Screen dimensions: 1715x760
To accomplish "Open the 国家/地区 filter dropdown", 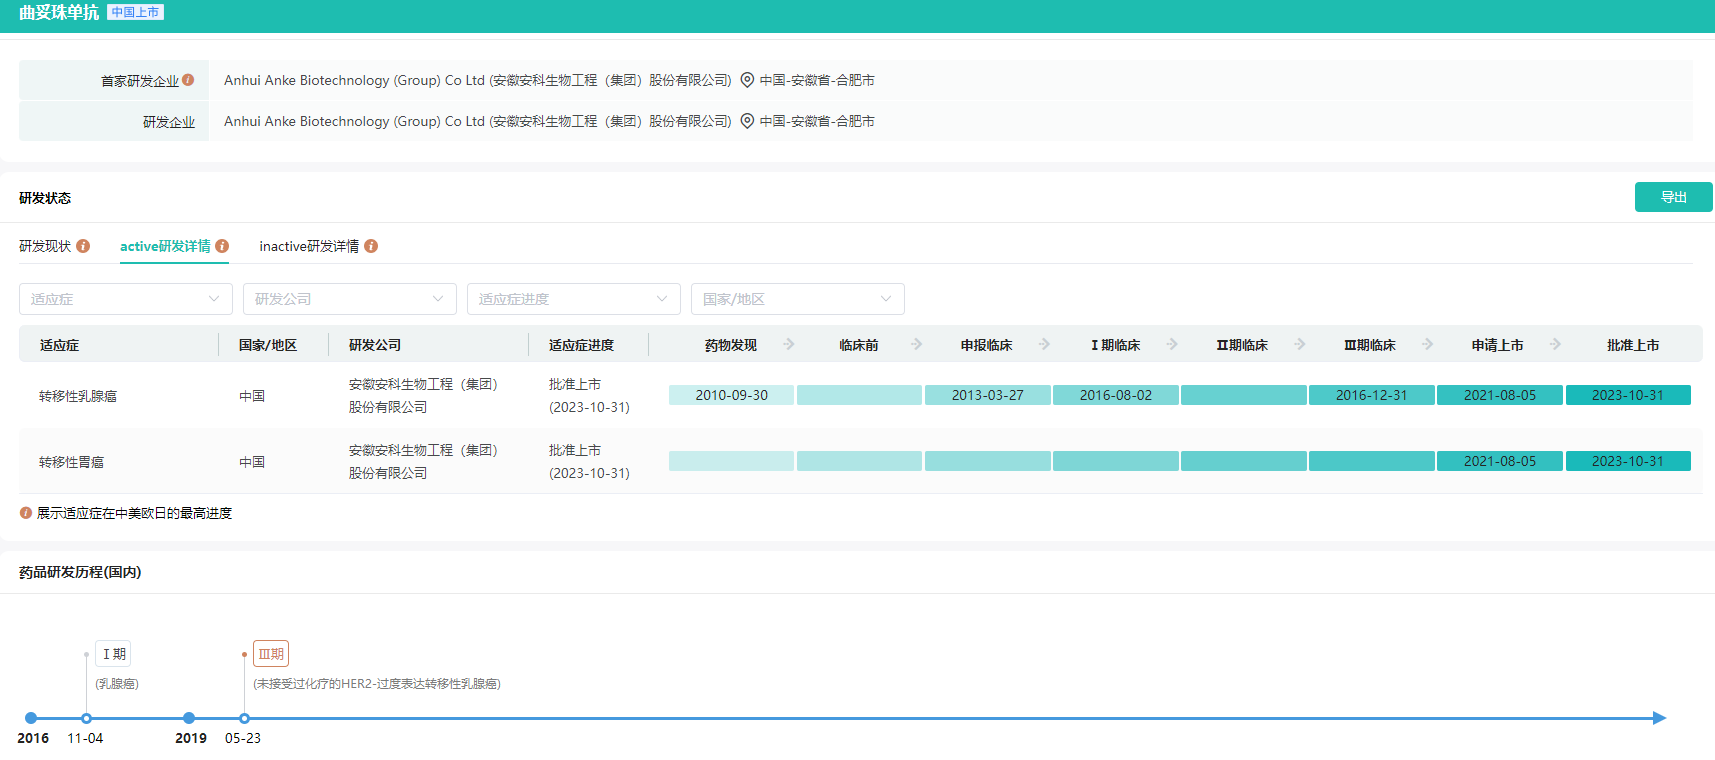I will point(797,299).
